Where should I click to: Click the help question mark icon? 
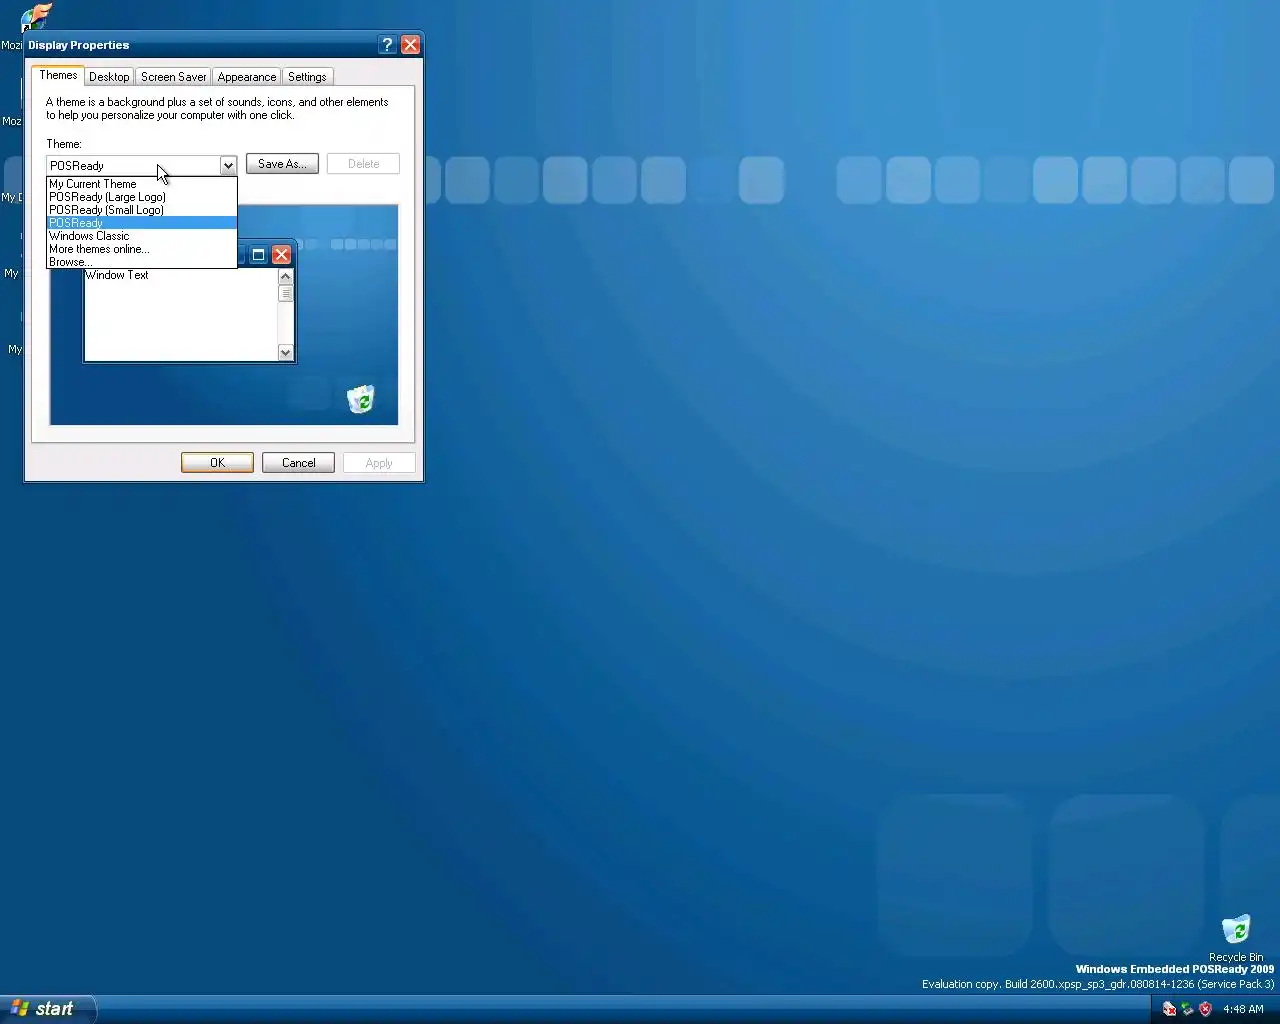(388, 45)
